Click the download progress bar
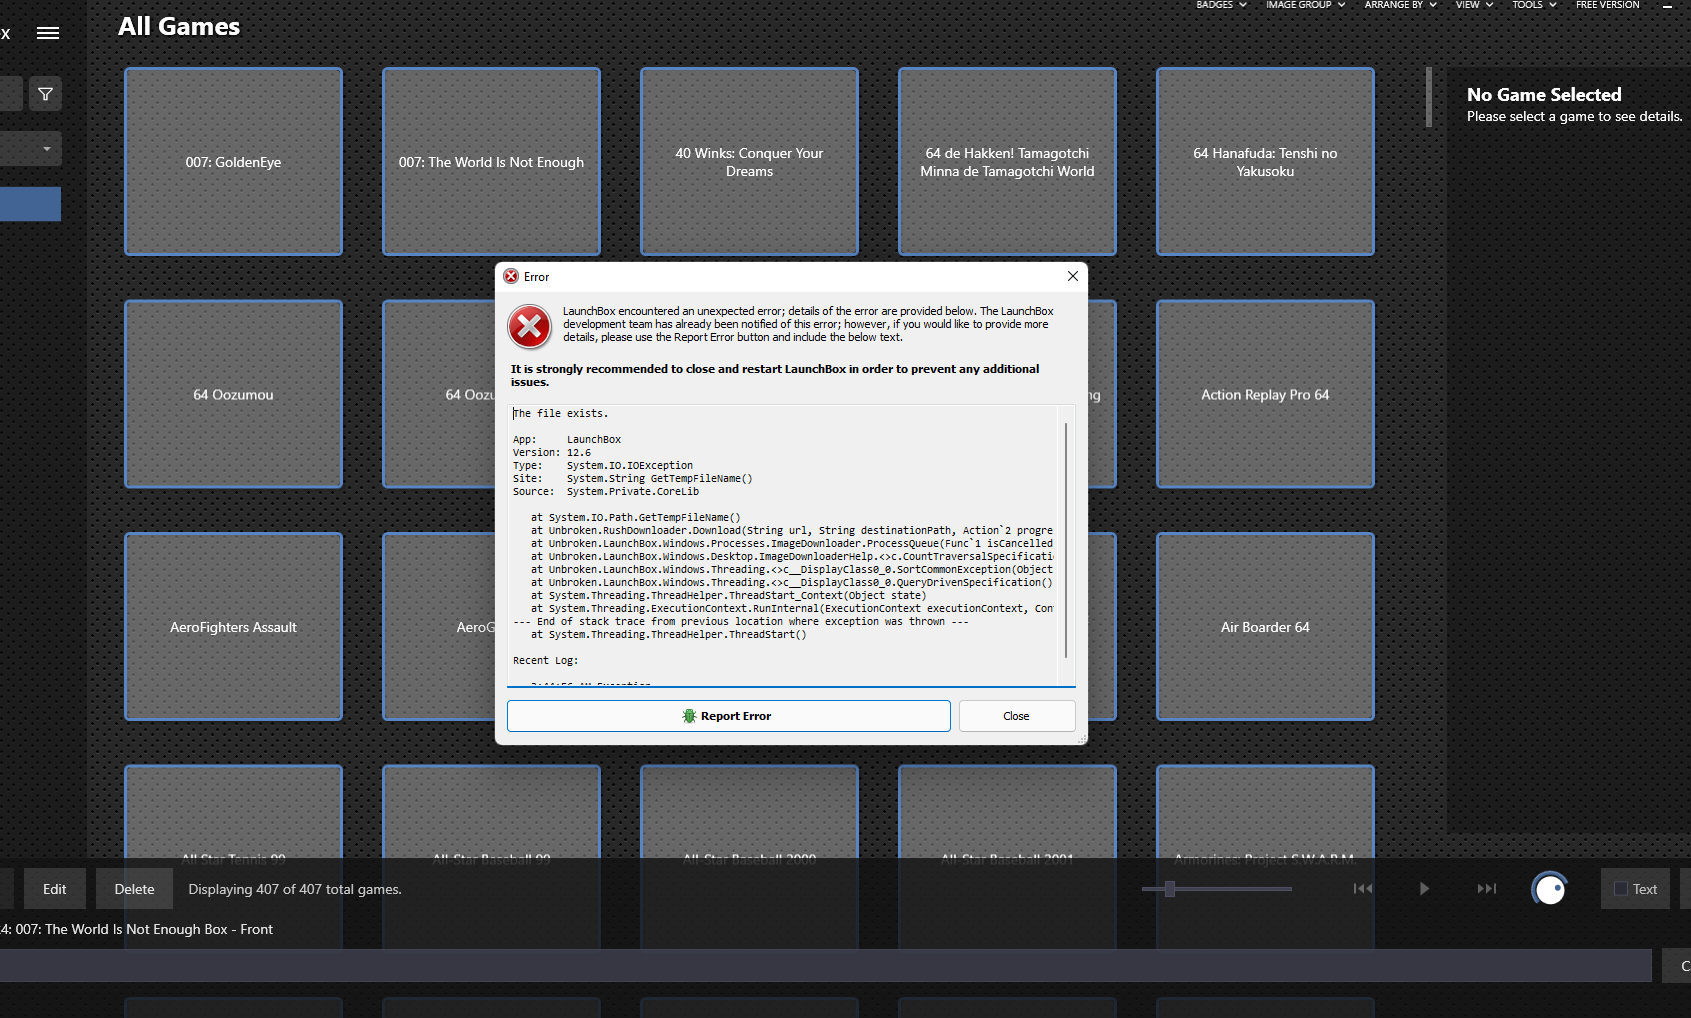 (825, 965)
